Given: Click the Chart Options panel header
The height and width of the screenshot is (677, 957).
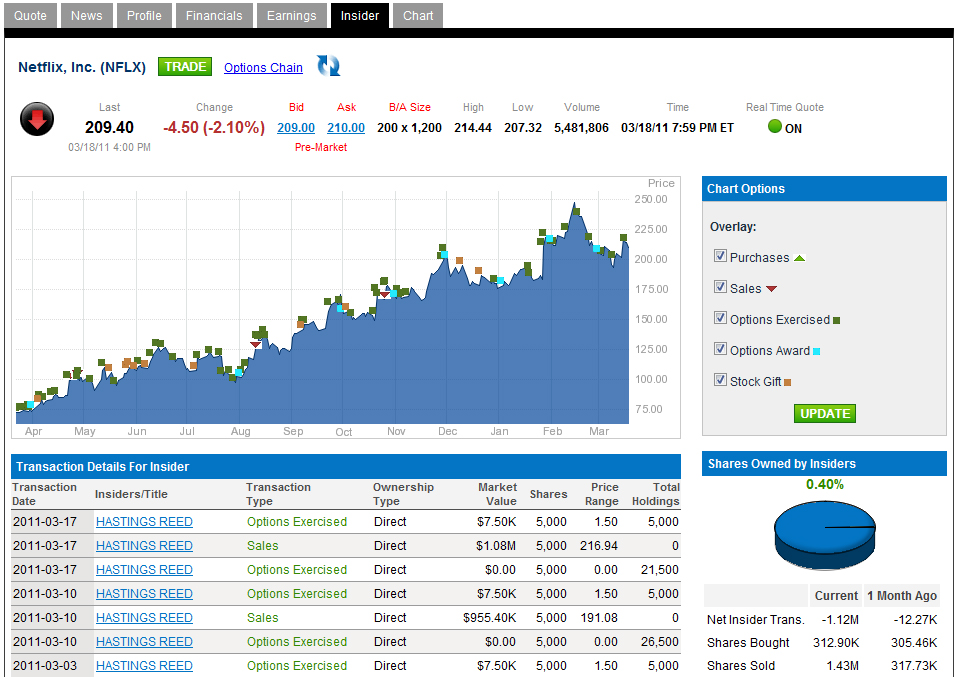Looking at the screenshot, I should point(824,189).
